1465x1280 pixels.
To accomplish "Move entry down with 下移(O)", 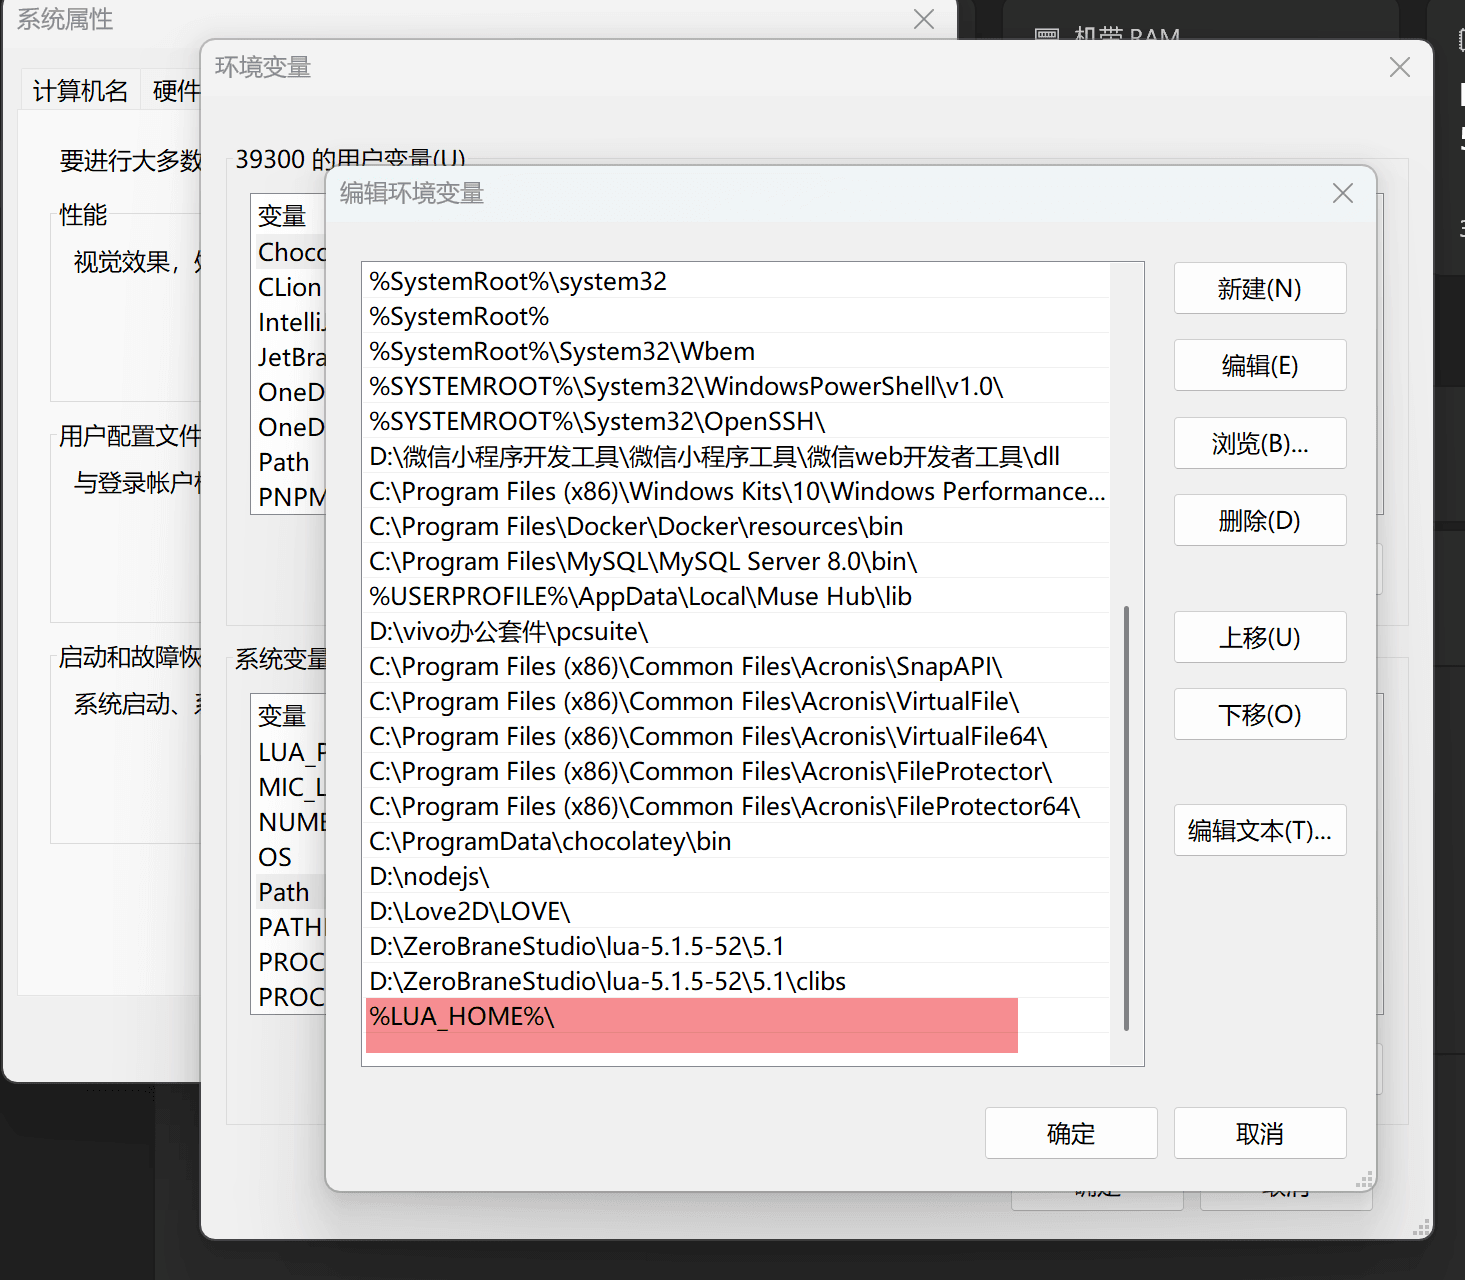I will 1259,715.
